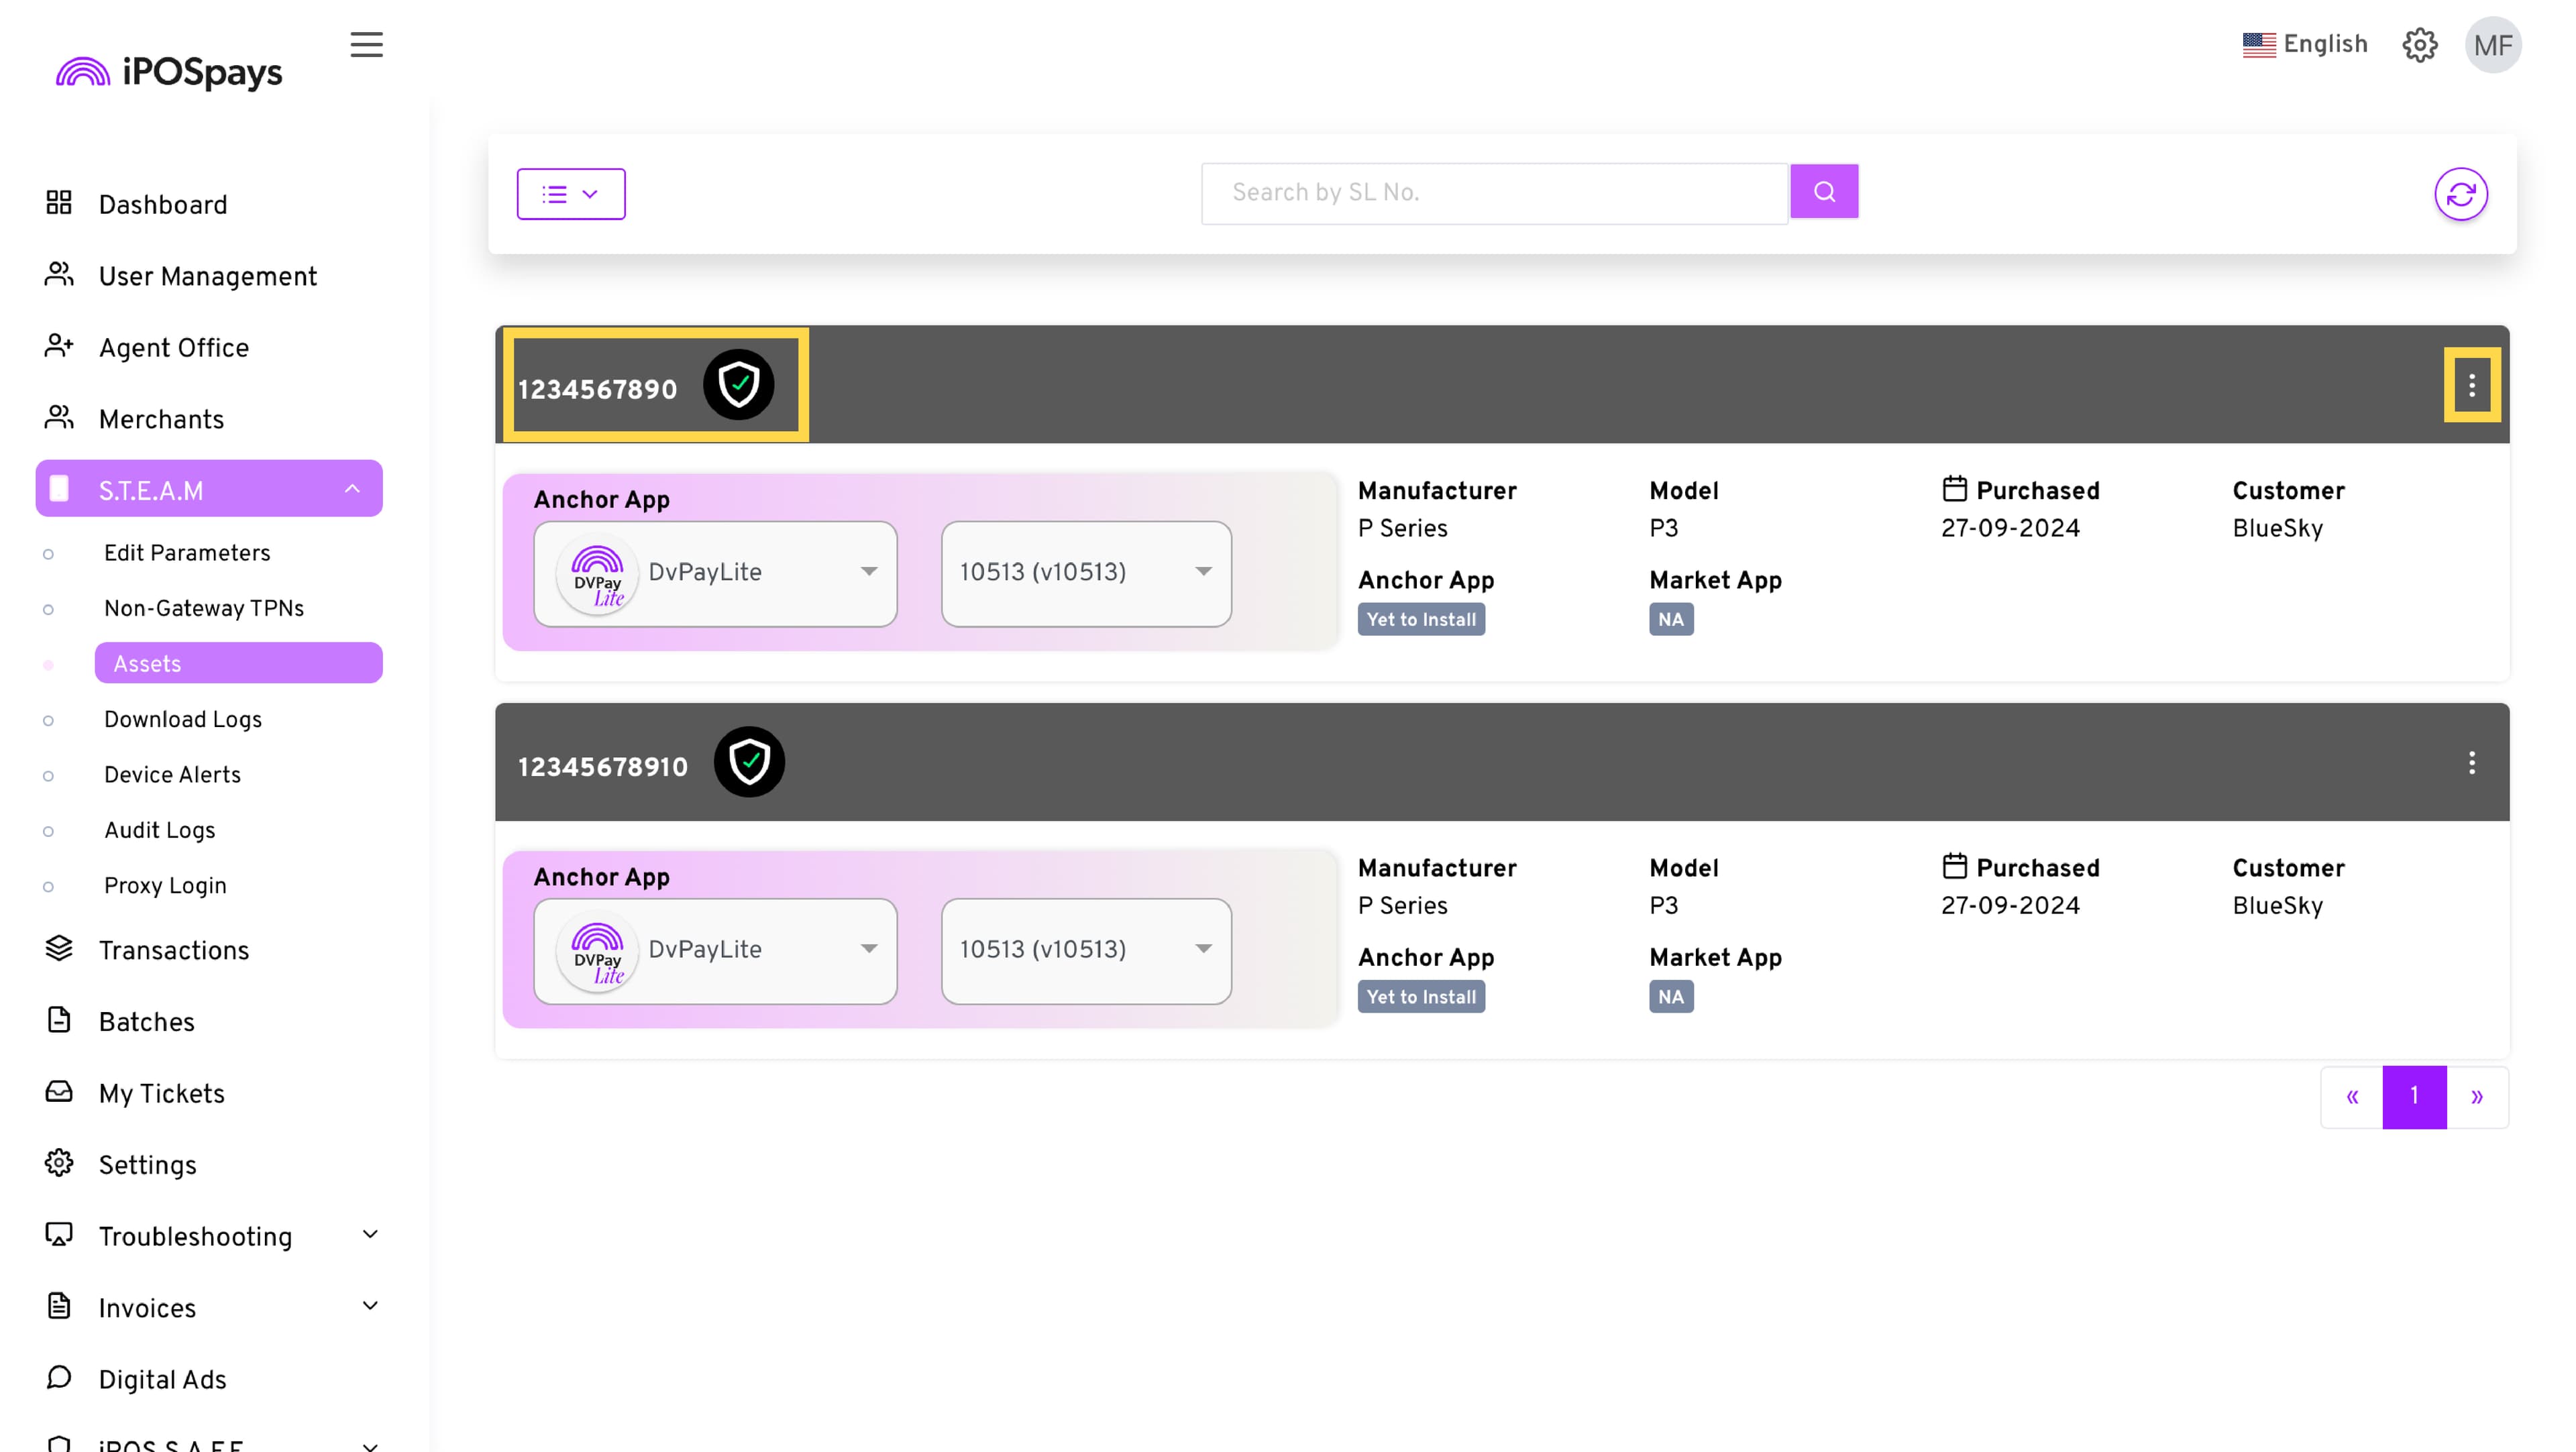Image resolution: width=2576 pixels, height=1452 pixels.
Task: Open Device Alerts submenu item
Action: [x=172, y=775]
